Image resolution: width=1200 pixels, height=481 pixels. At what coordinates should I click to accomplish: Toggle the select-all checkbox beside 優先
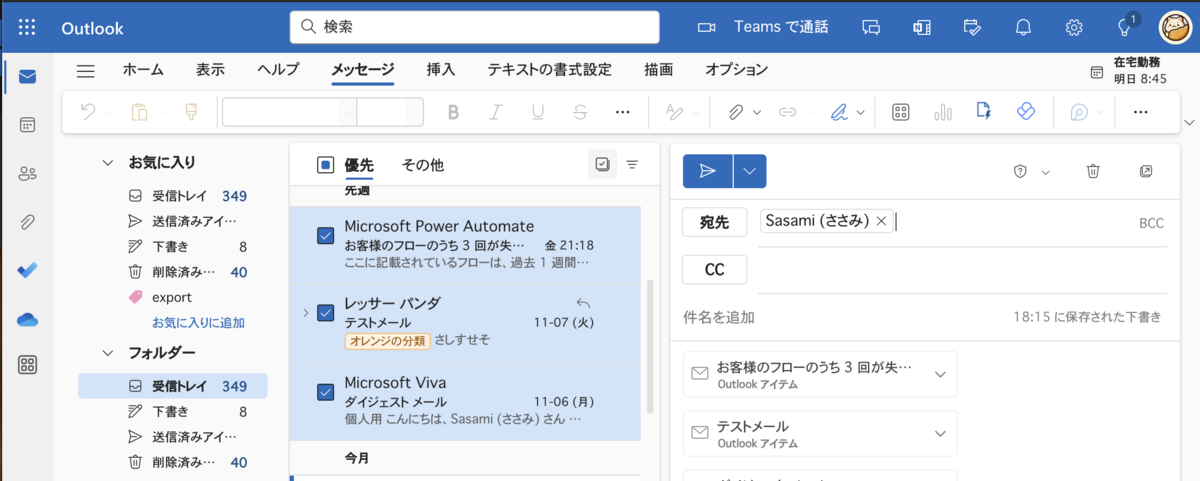click(325, 165)
